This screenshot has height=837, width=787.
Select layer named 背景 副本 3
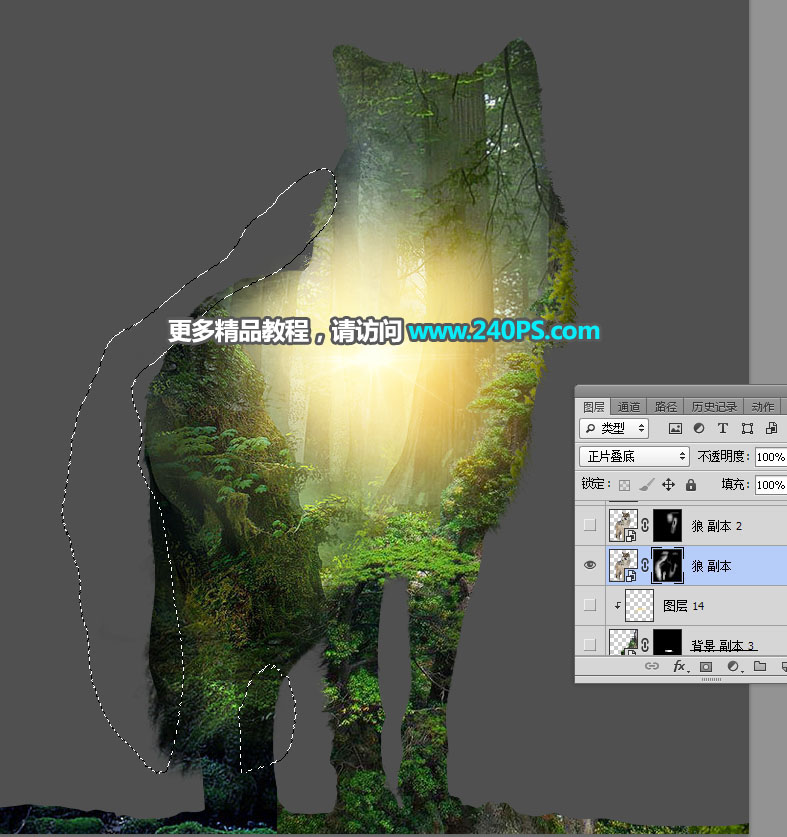pos(724,645)
